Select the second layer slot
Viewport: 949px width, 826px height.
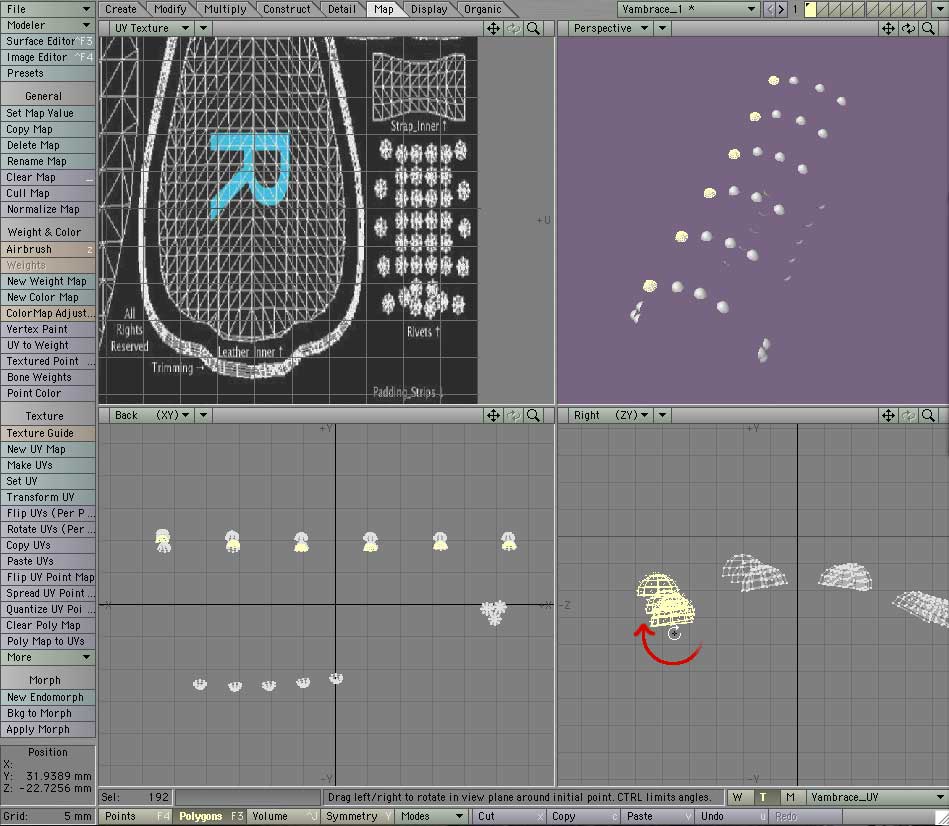point(823,9)
